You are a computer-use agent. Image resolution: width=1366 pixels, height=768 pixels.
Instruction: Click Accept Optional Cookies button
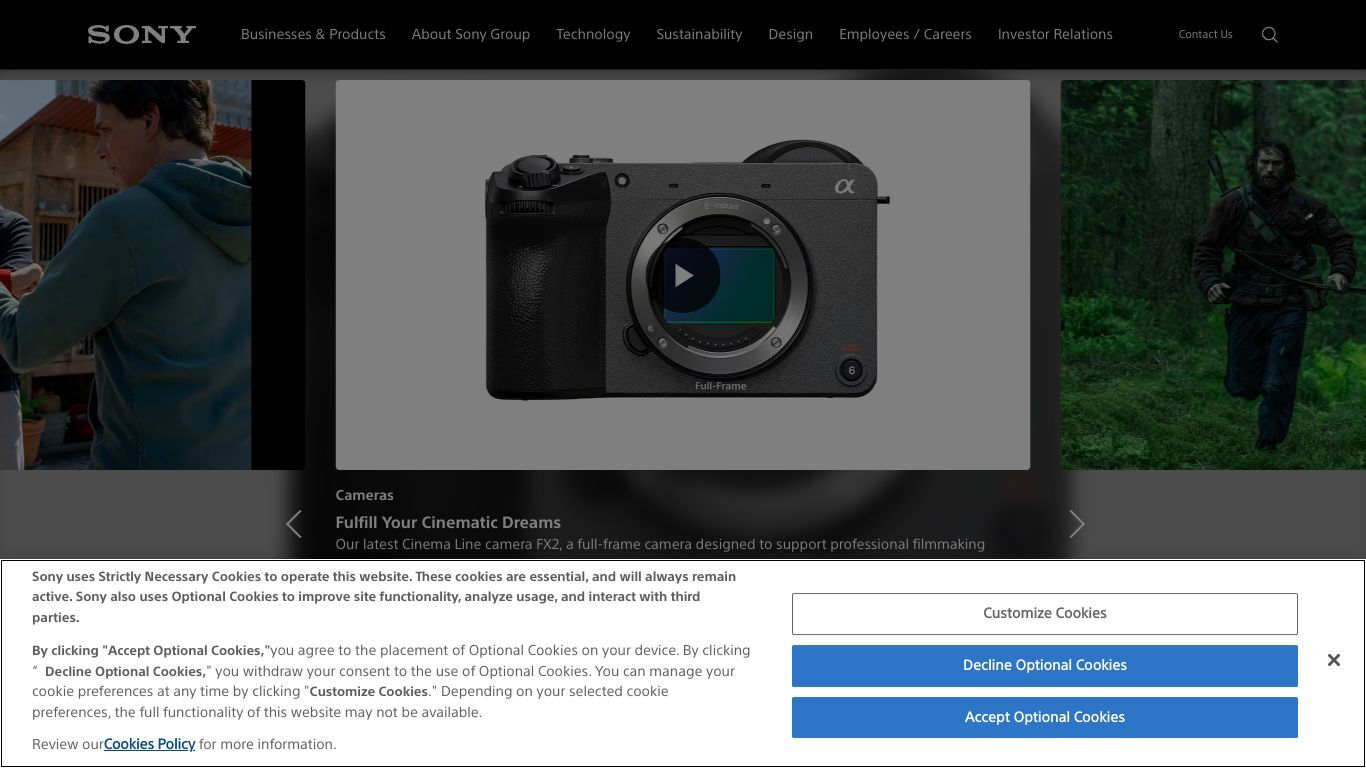(1045, 717)
